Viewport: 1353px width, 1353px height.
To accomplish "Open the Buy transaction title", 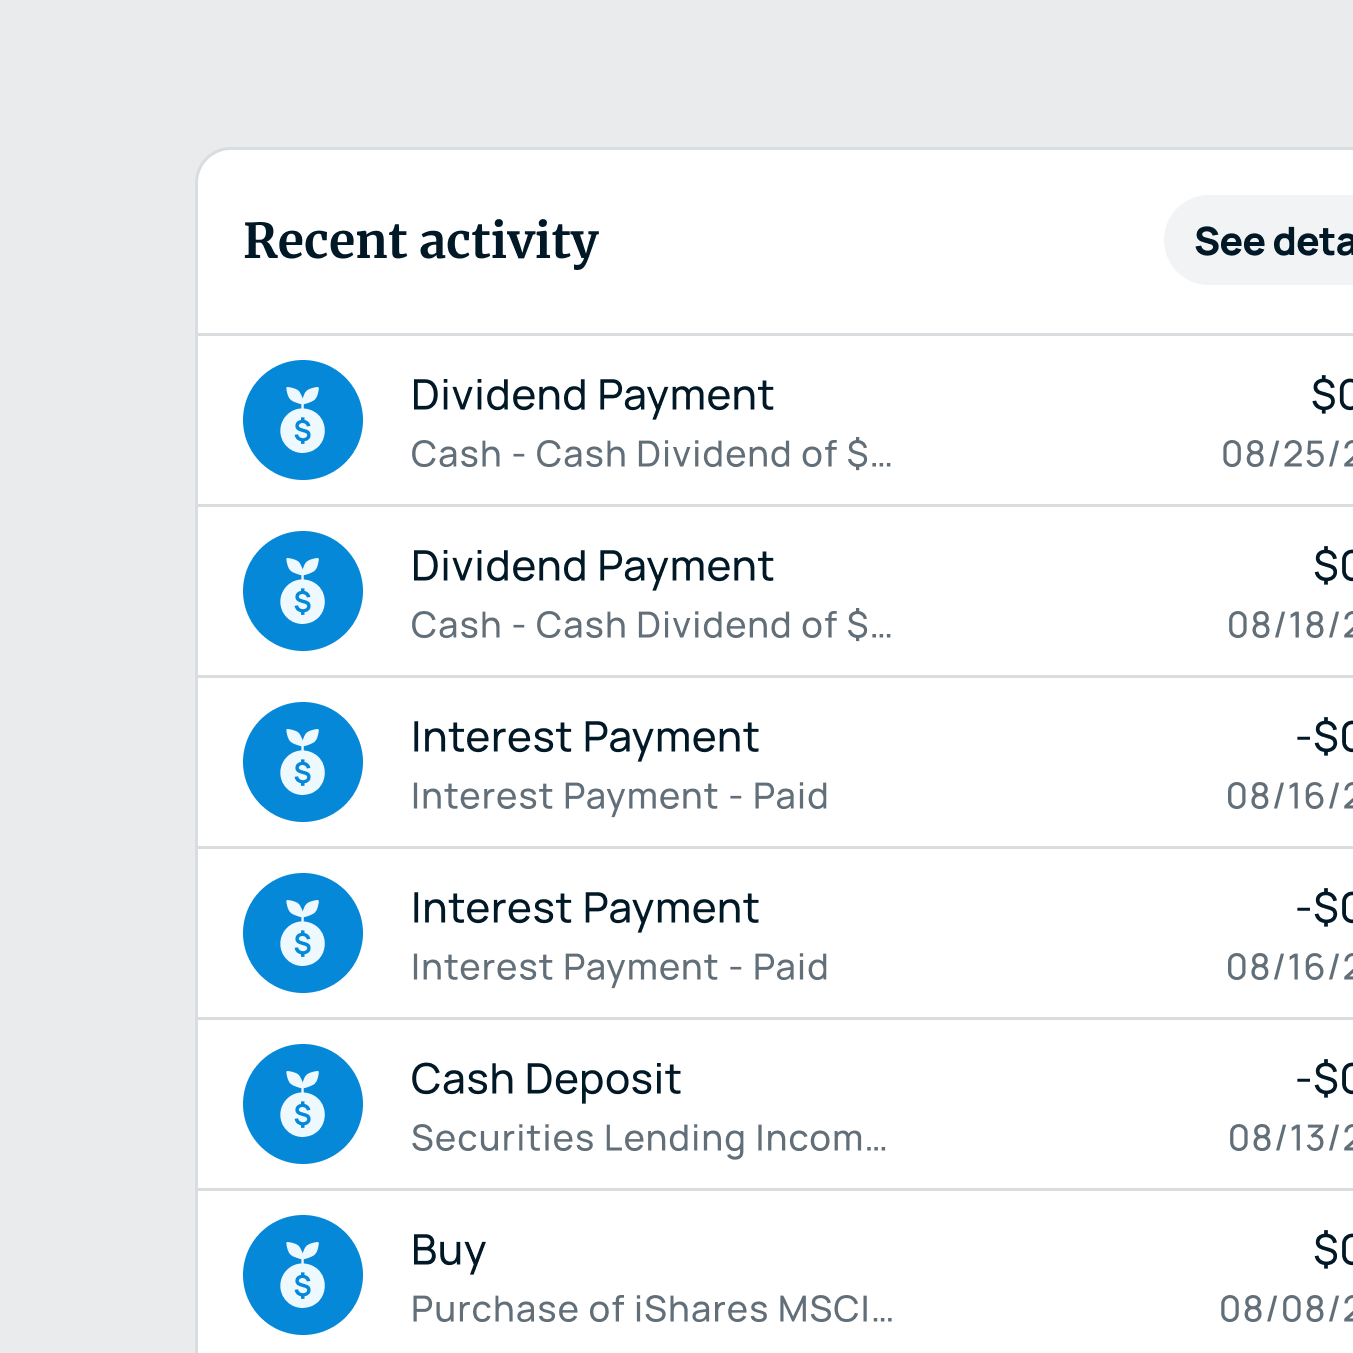I will [x=448, y=1251].
